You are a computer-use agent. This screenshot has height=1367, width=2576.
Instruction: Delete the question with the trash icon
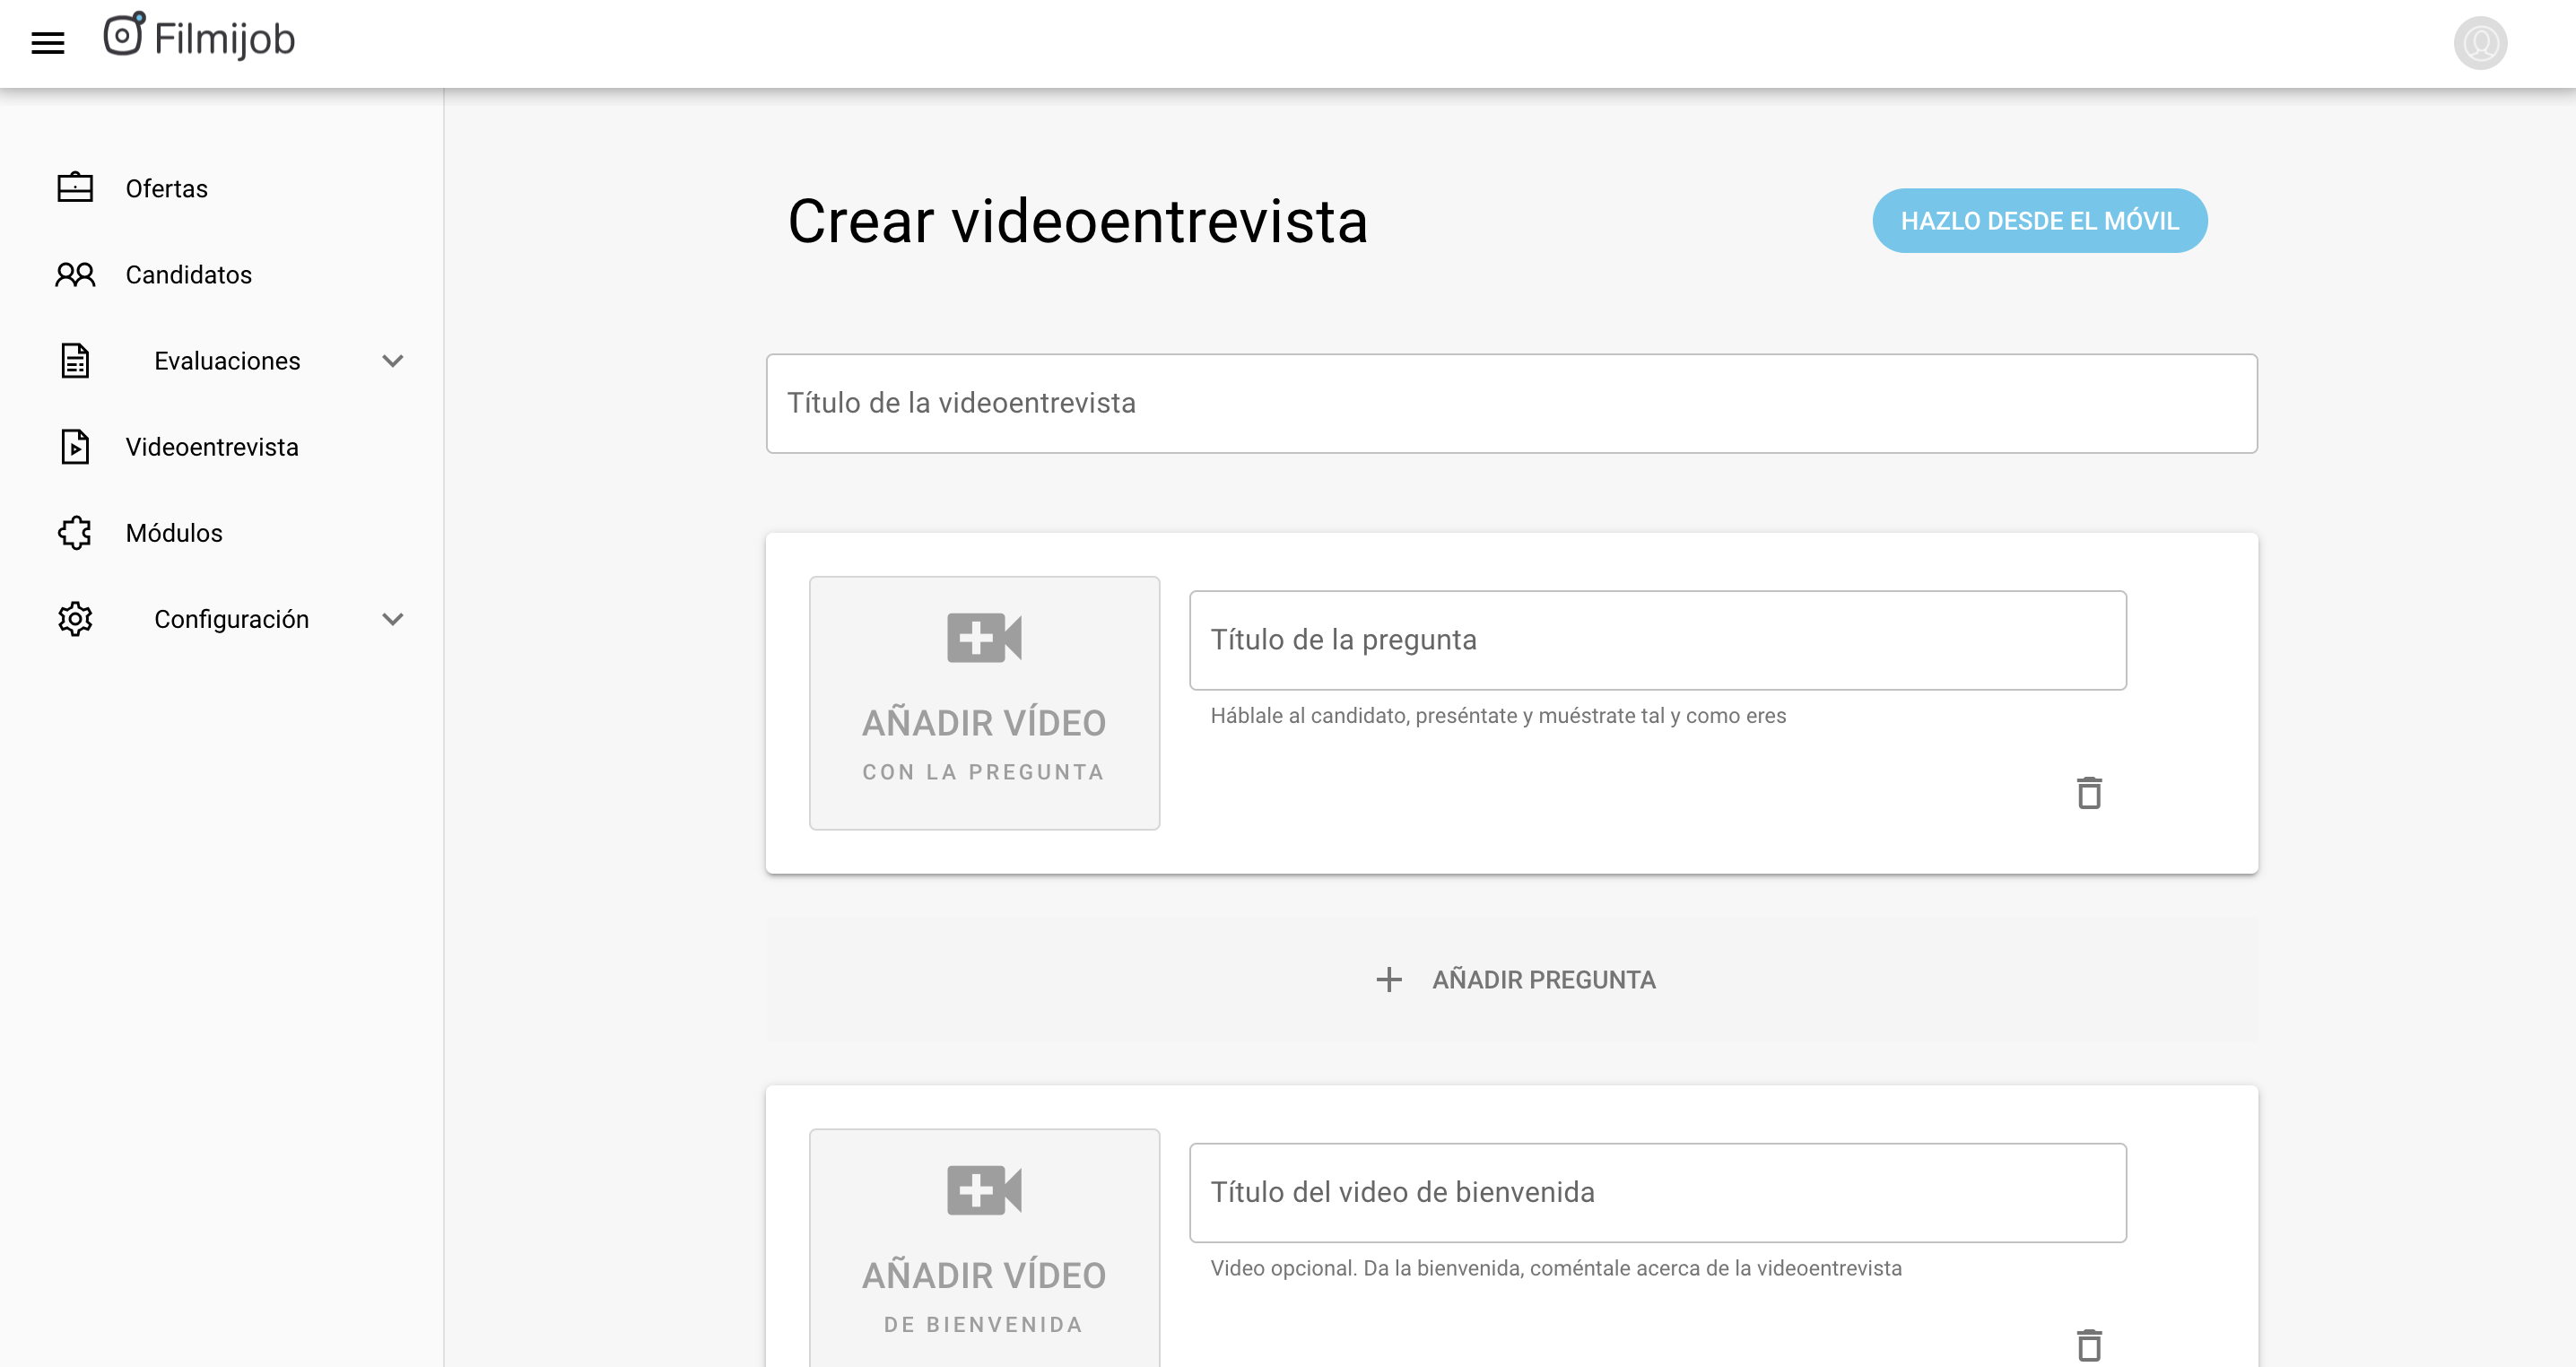(x=2089, y=792)
